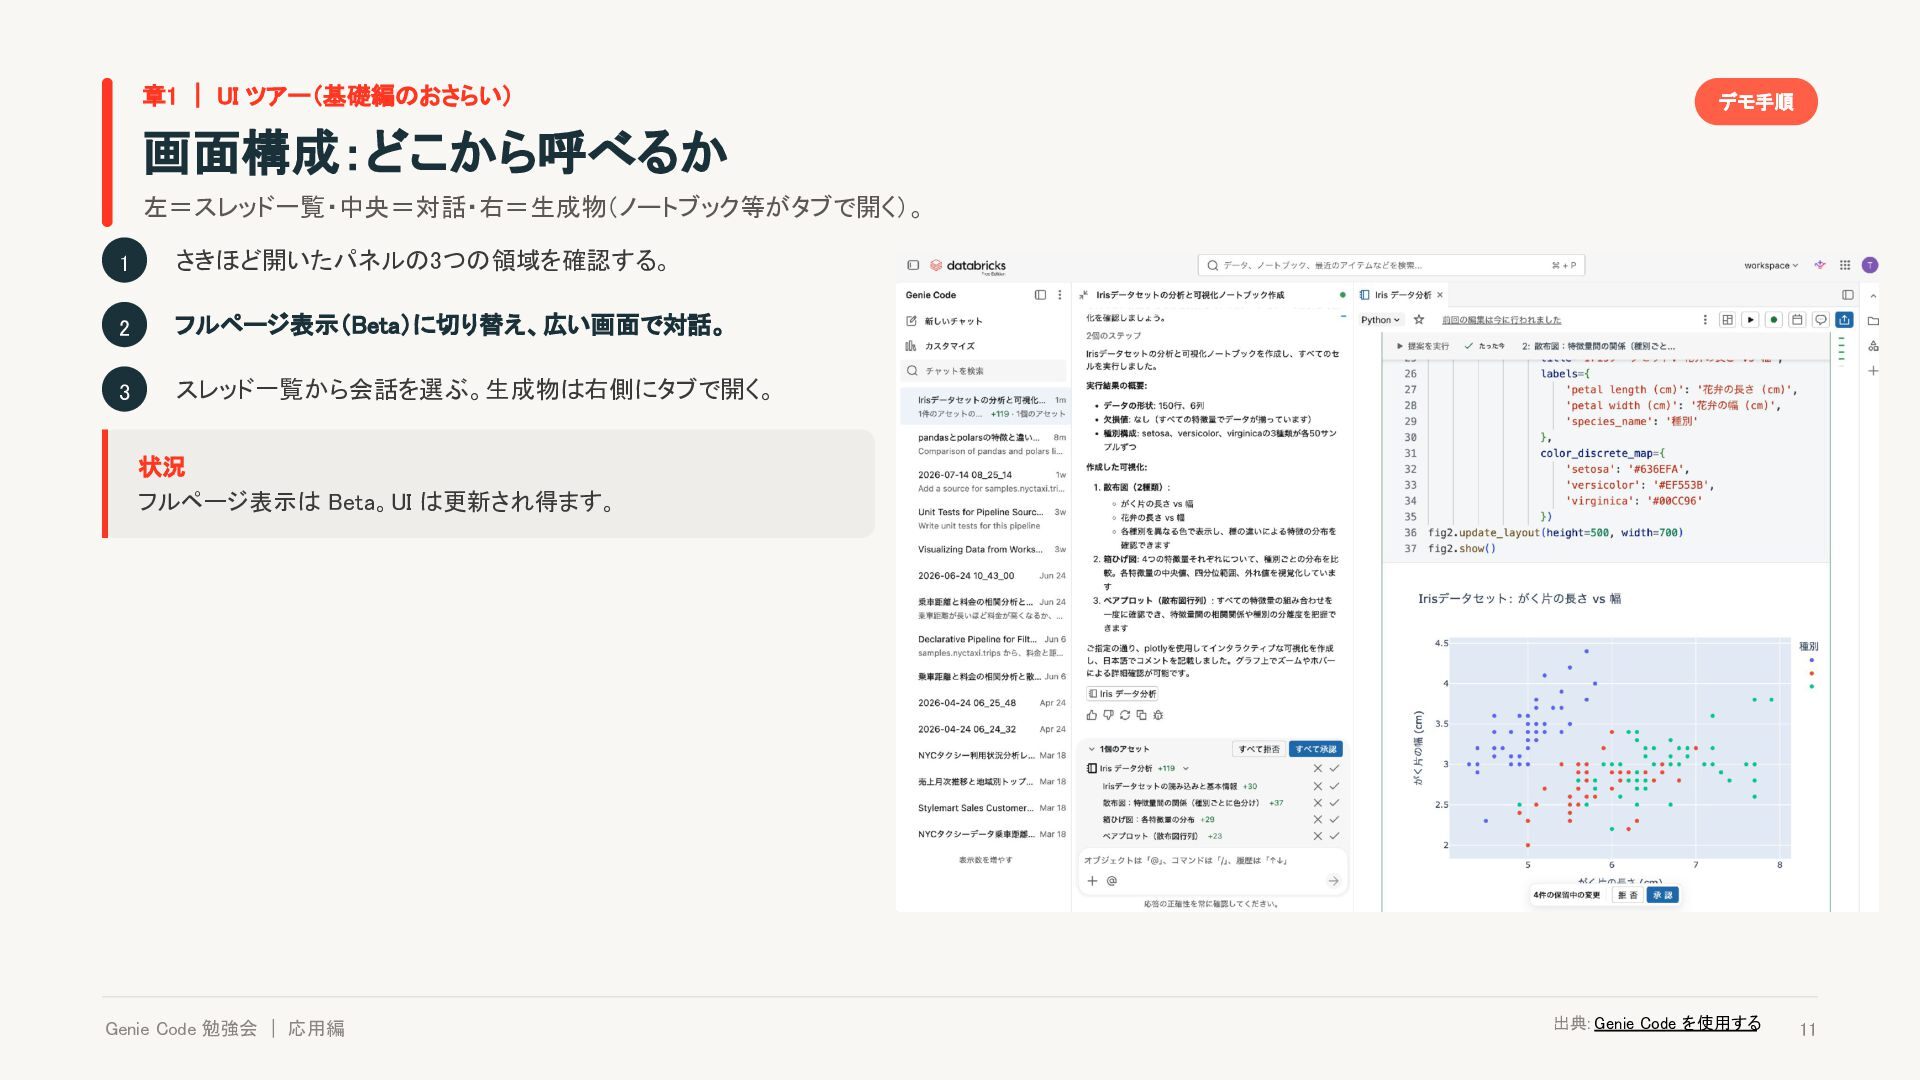Image resolution: width=1920 pixels, height=1080 pixels.
Task: Expand Iris データ分析 +119 asset chevron
Action: point(1186,769)
